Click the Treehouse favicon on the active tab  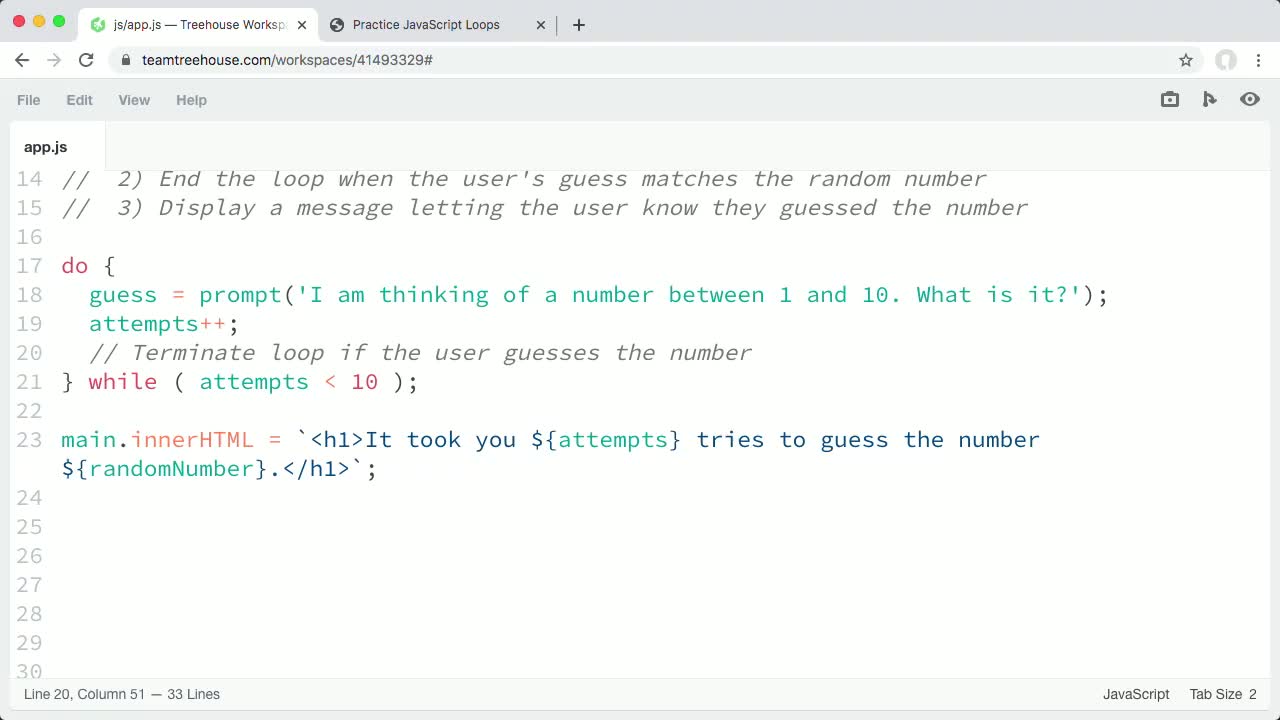(96, 24)
